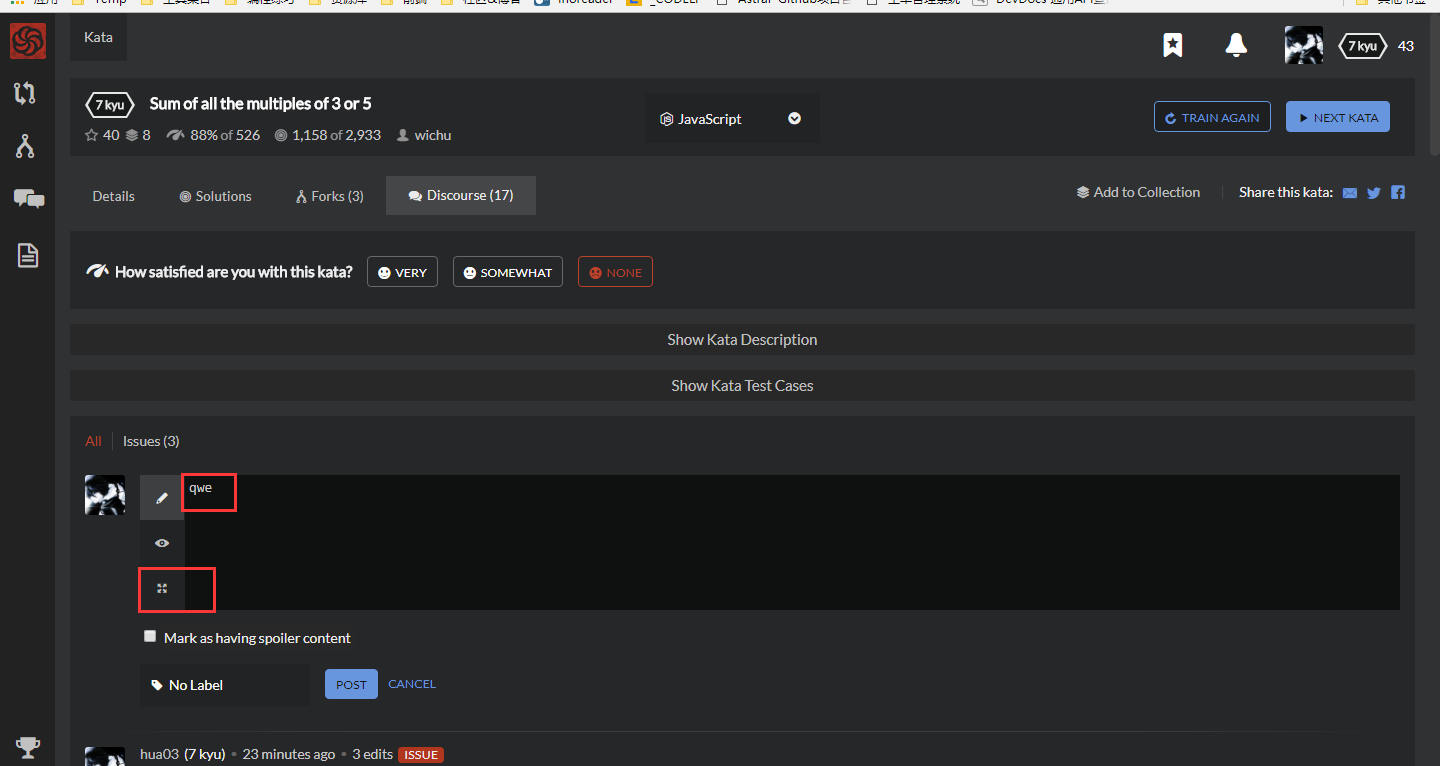Open the conversations icon in left sidebar
The image size is (1440, 766).
coord(27,199)
